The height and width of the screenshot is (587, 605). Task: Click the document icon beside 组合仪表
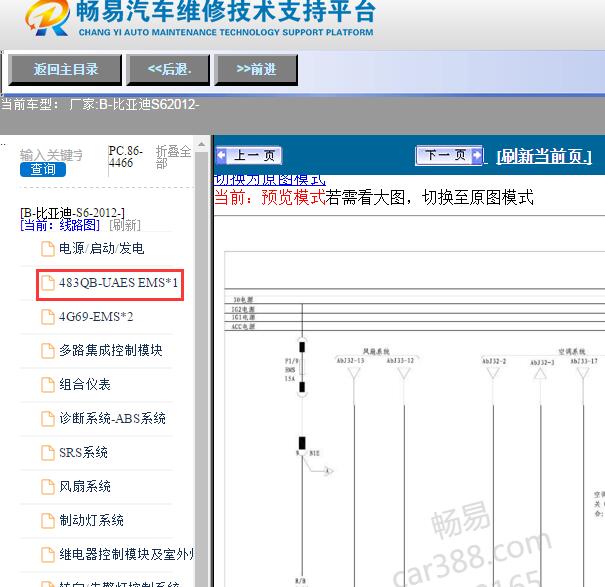pyautogui.click(x=48, y=385)
